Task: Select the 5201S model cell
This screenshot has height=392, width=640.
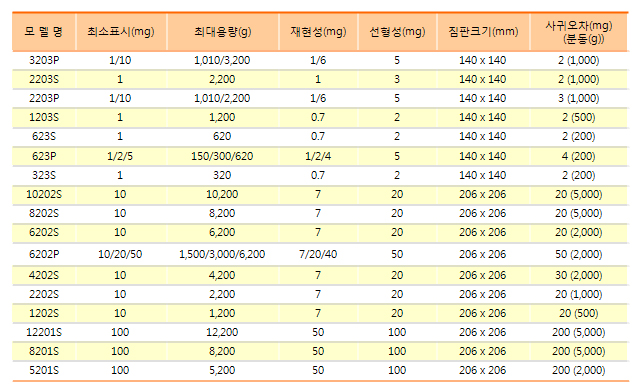Action: point(44,370)
